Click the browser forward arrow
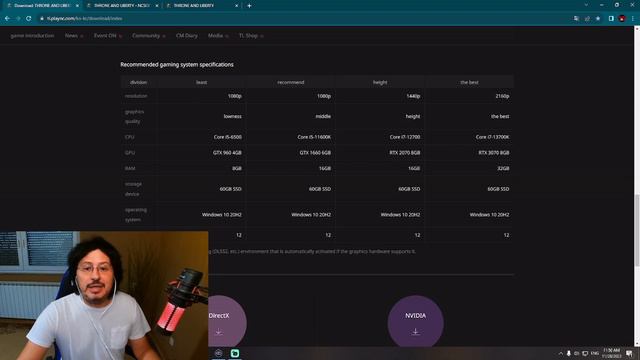This screenshot has height=360, width=640. pyautogui.click(x=18, y=18)
